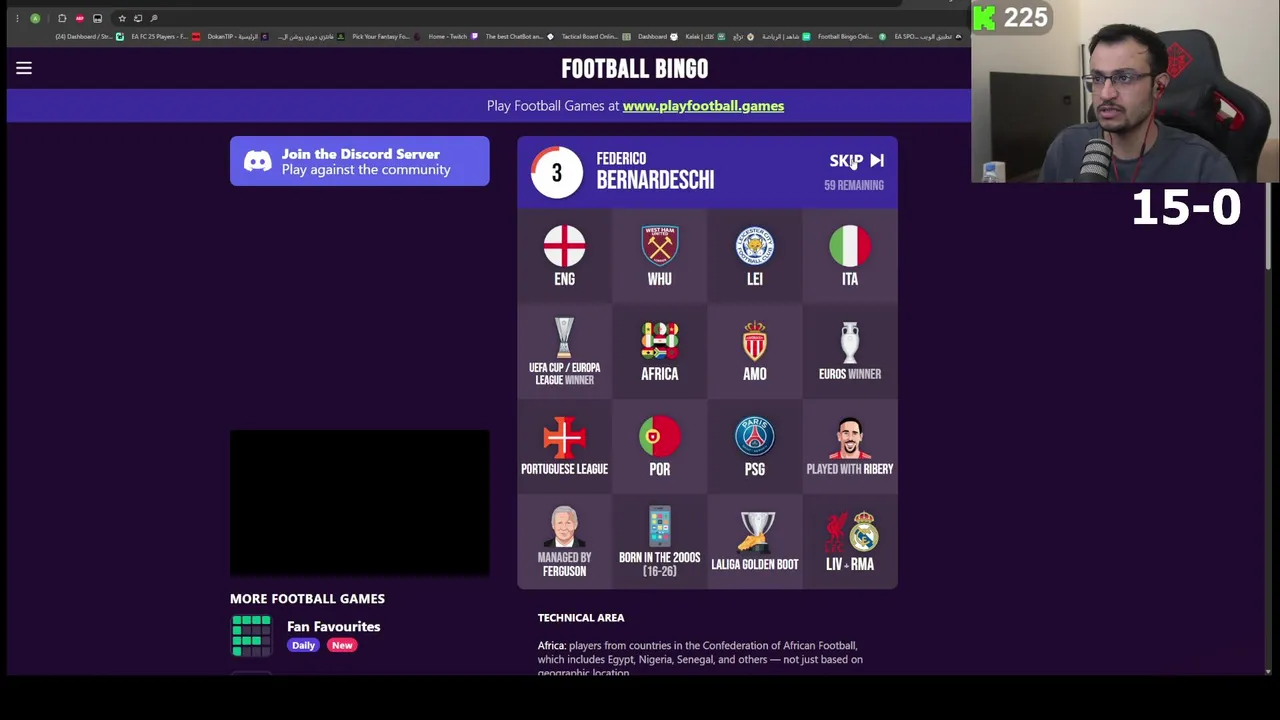Pick UEFA Cup / Europa League Winner cell
1280x720 pixels.
point(564,351)
